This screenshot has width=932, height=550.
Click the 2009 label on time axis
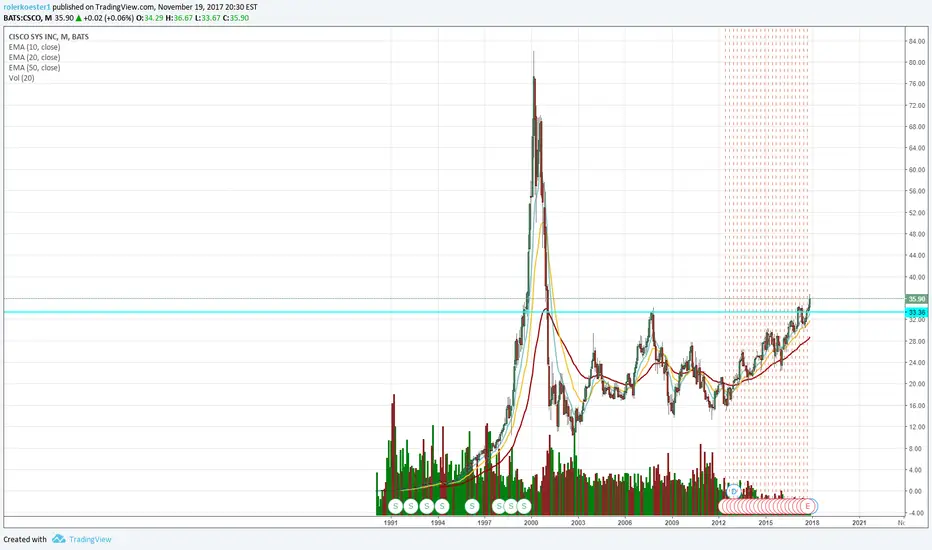pos(672,523)
